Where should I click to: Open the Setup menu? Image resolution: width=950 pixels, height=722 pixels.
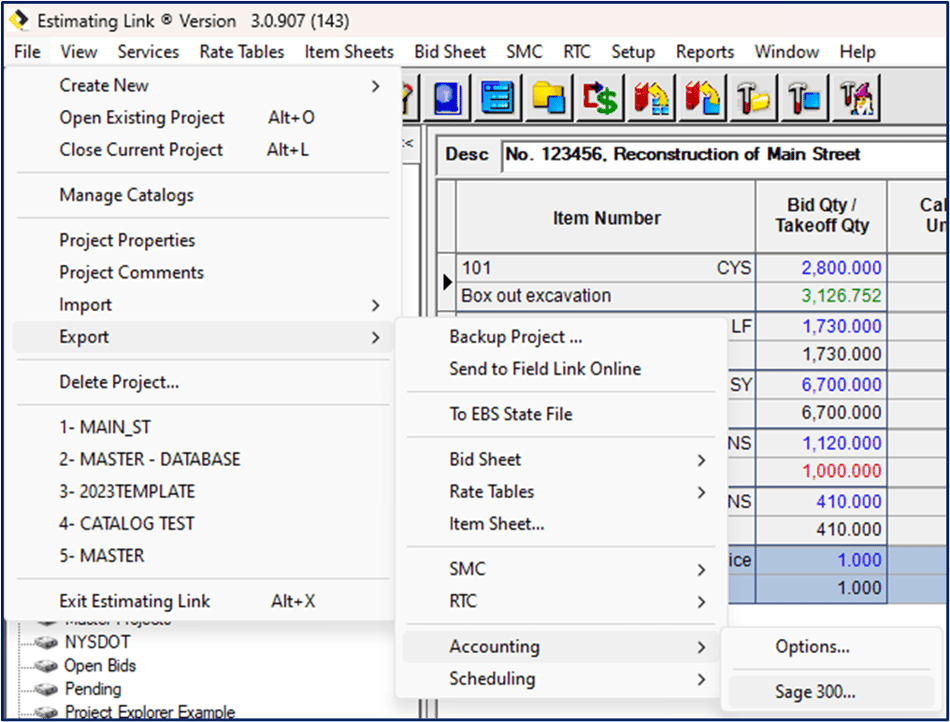(x=633, y=51)
